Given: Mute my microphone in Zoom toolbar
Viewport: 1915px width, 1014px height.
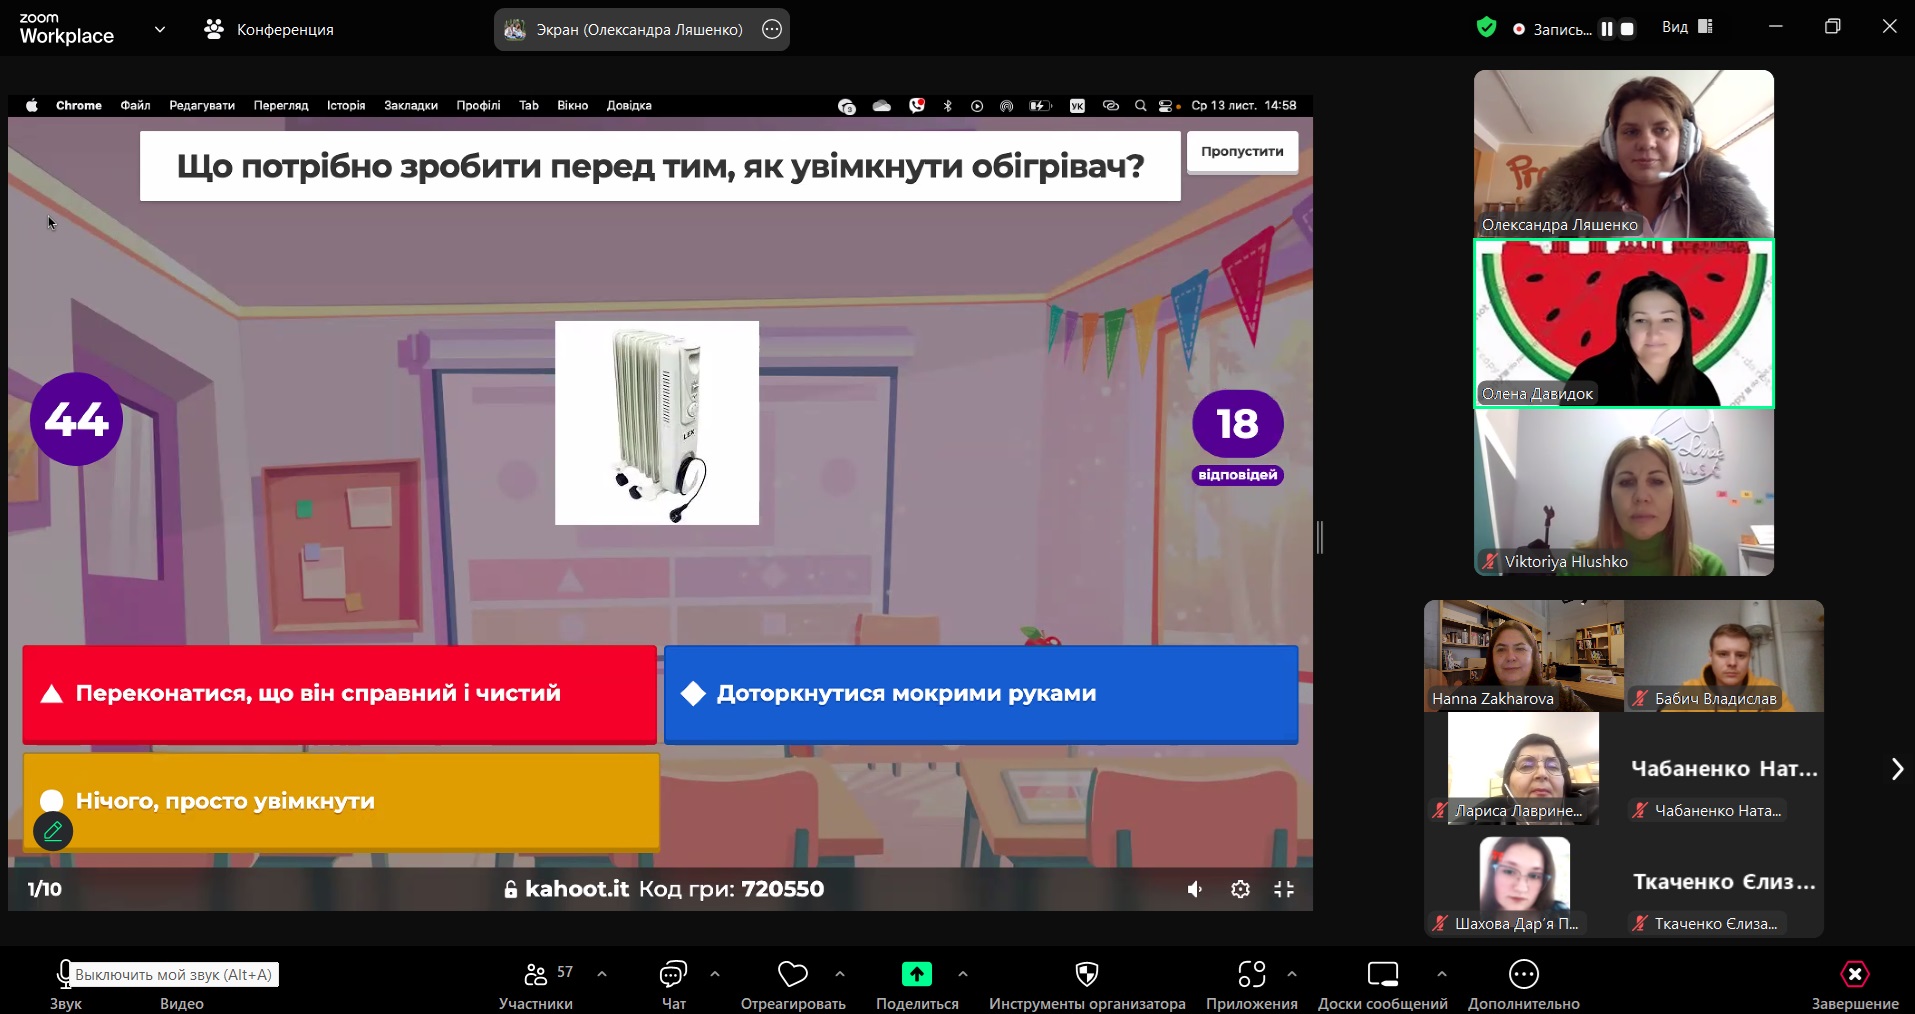Looking at the screenshot, I should (x=65, y=974).
